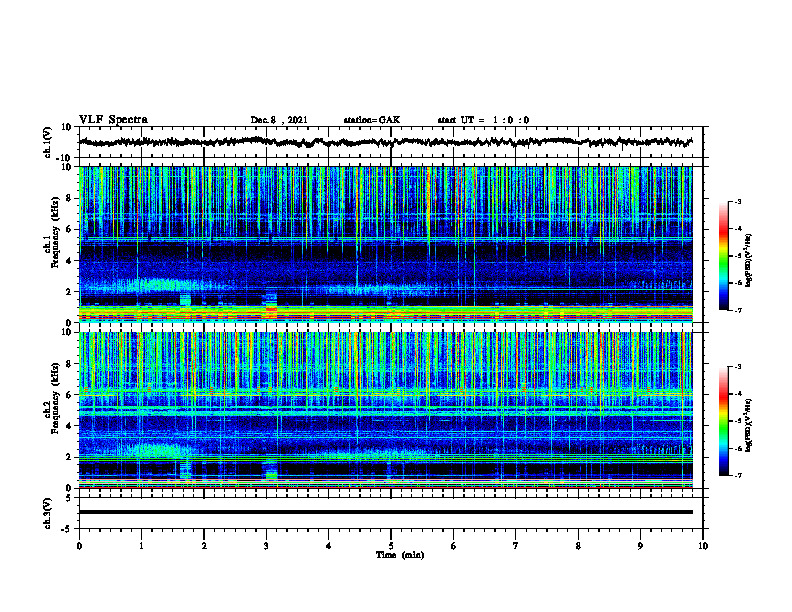792x612 pixels.
Task: Click the ch.1 voltage waveform trace
Action: (385, 142)
